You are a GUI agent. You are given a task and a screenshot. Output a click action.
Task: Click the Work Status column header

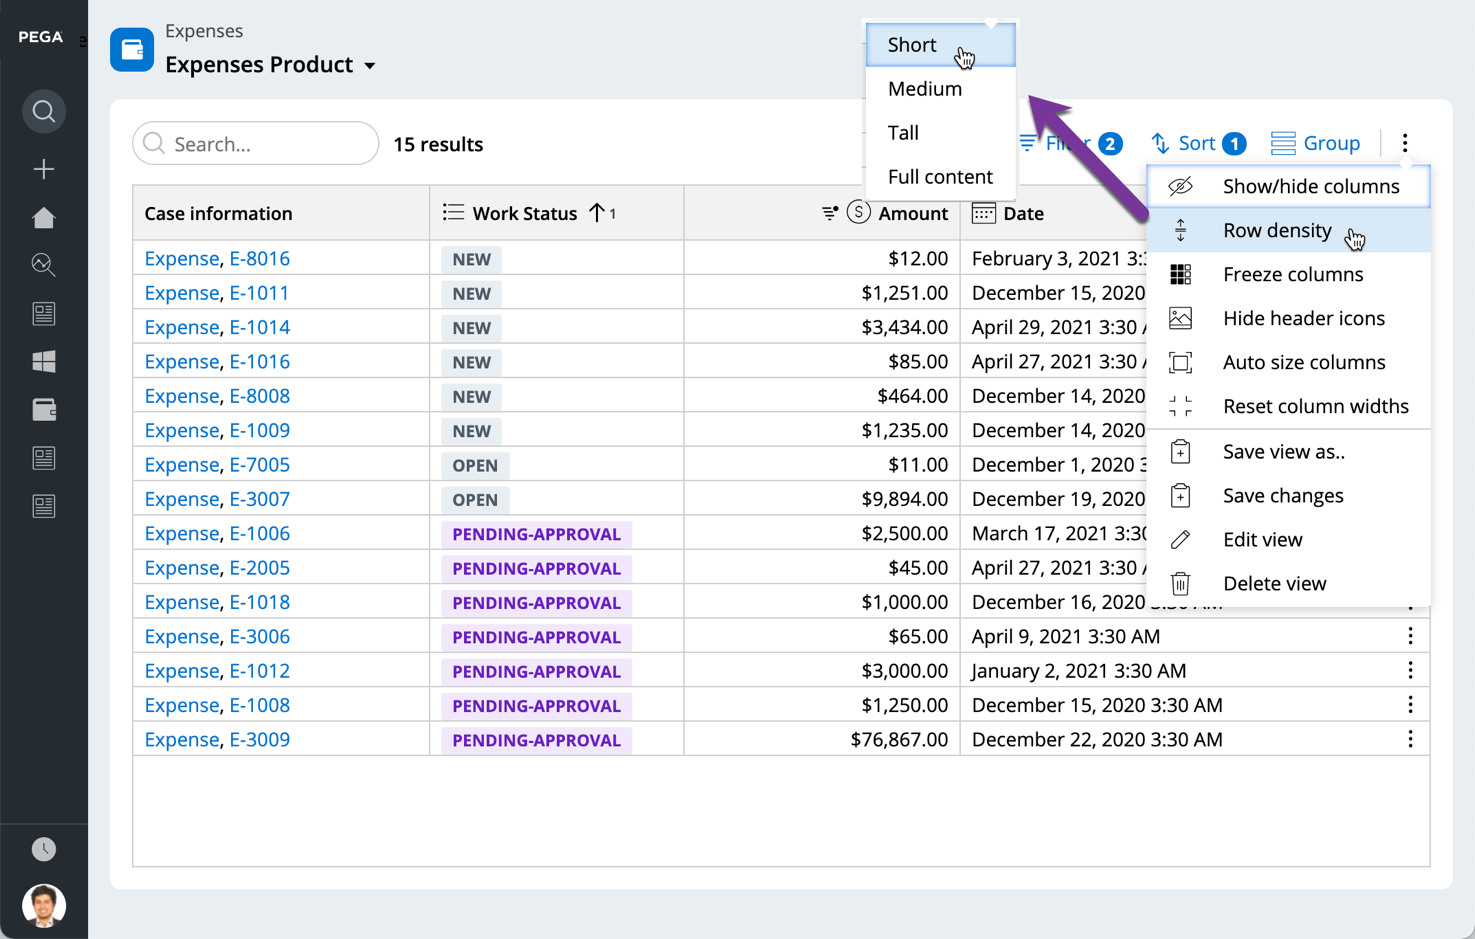point(557,213)
